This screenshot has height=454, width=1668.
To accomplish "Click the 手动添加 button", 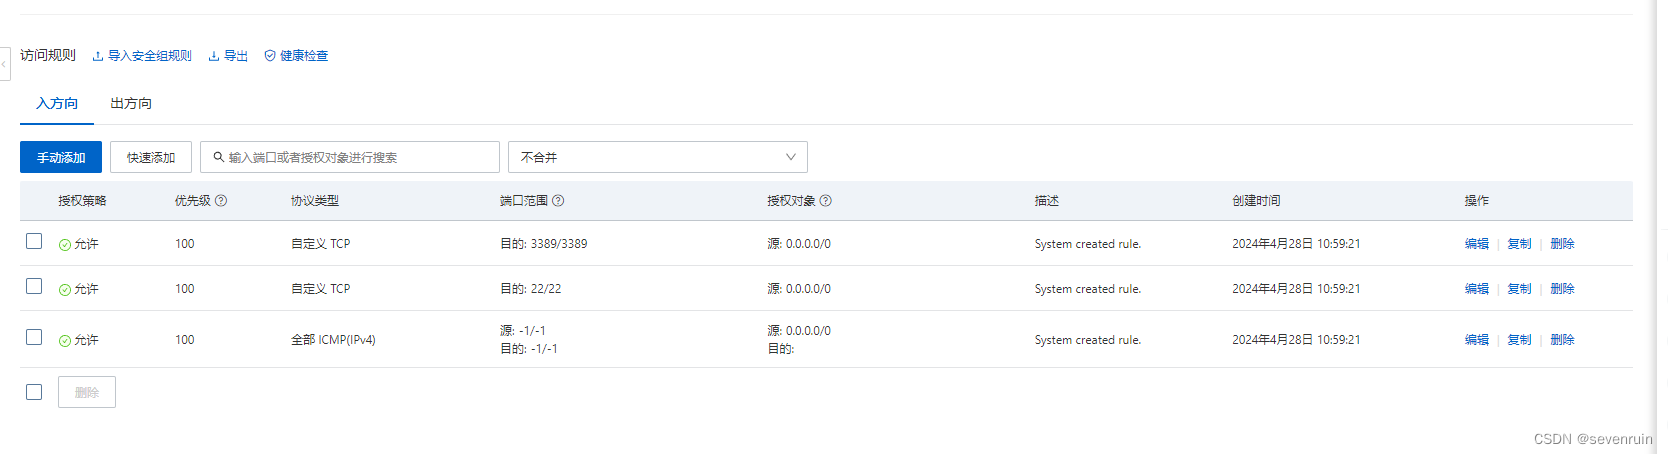I will (x=61, y=157).
